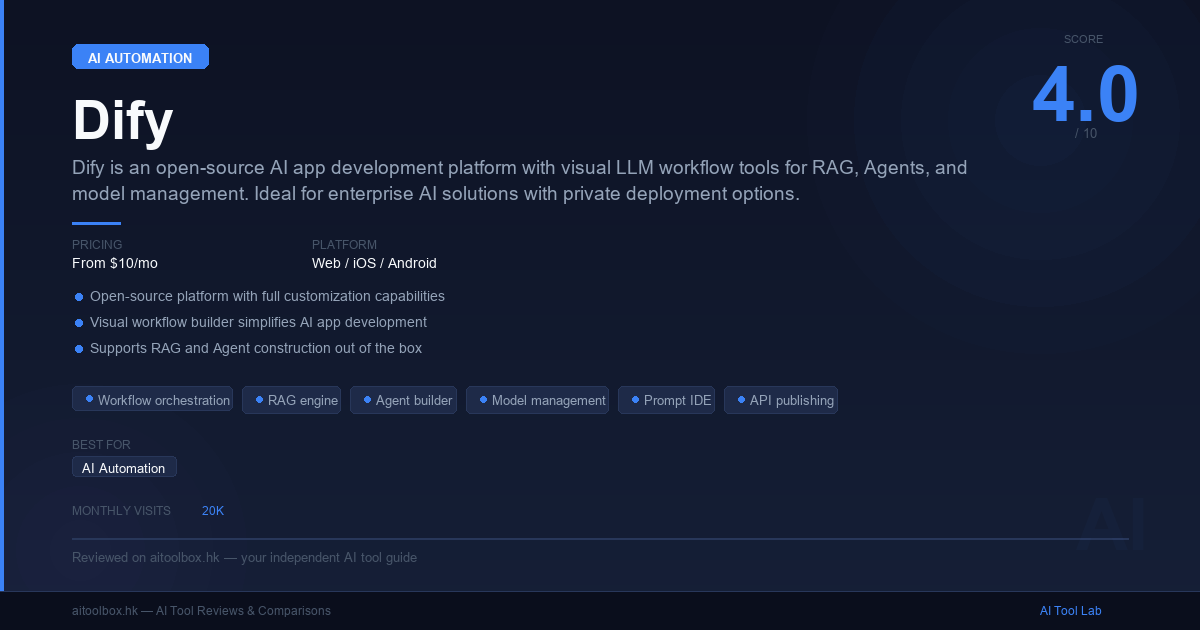Click Web / iOS / Android platform value
The image size is (1200, 630).
374,264
